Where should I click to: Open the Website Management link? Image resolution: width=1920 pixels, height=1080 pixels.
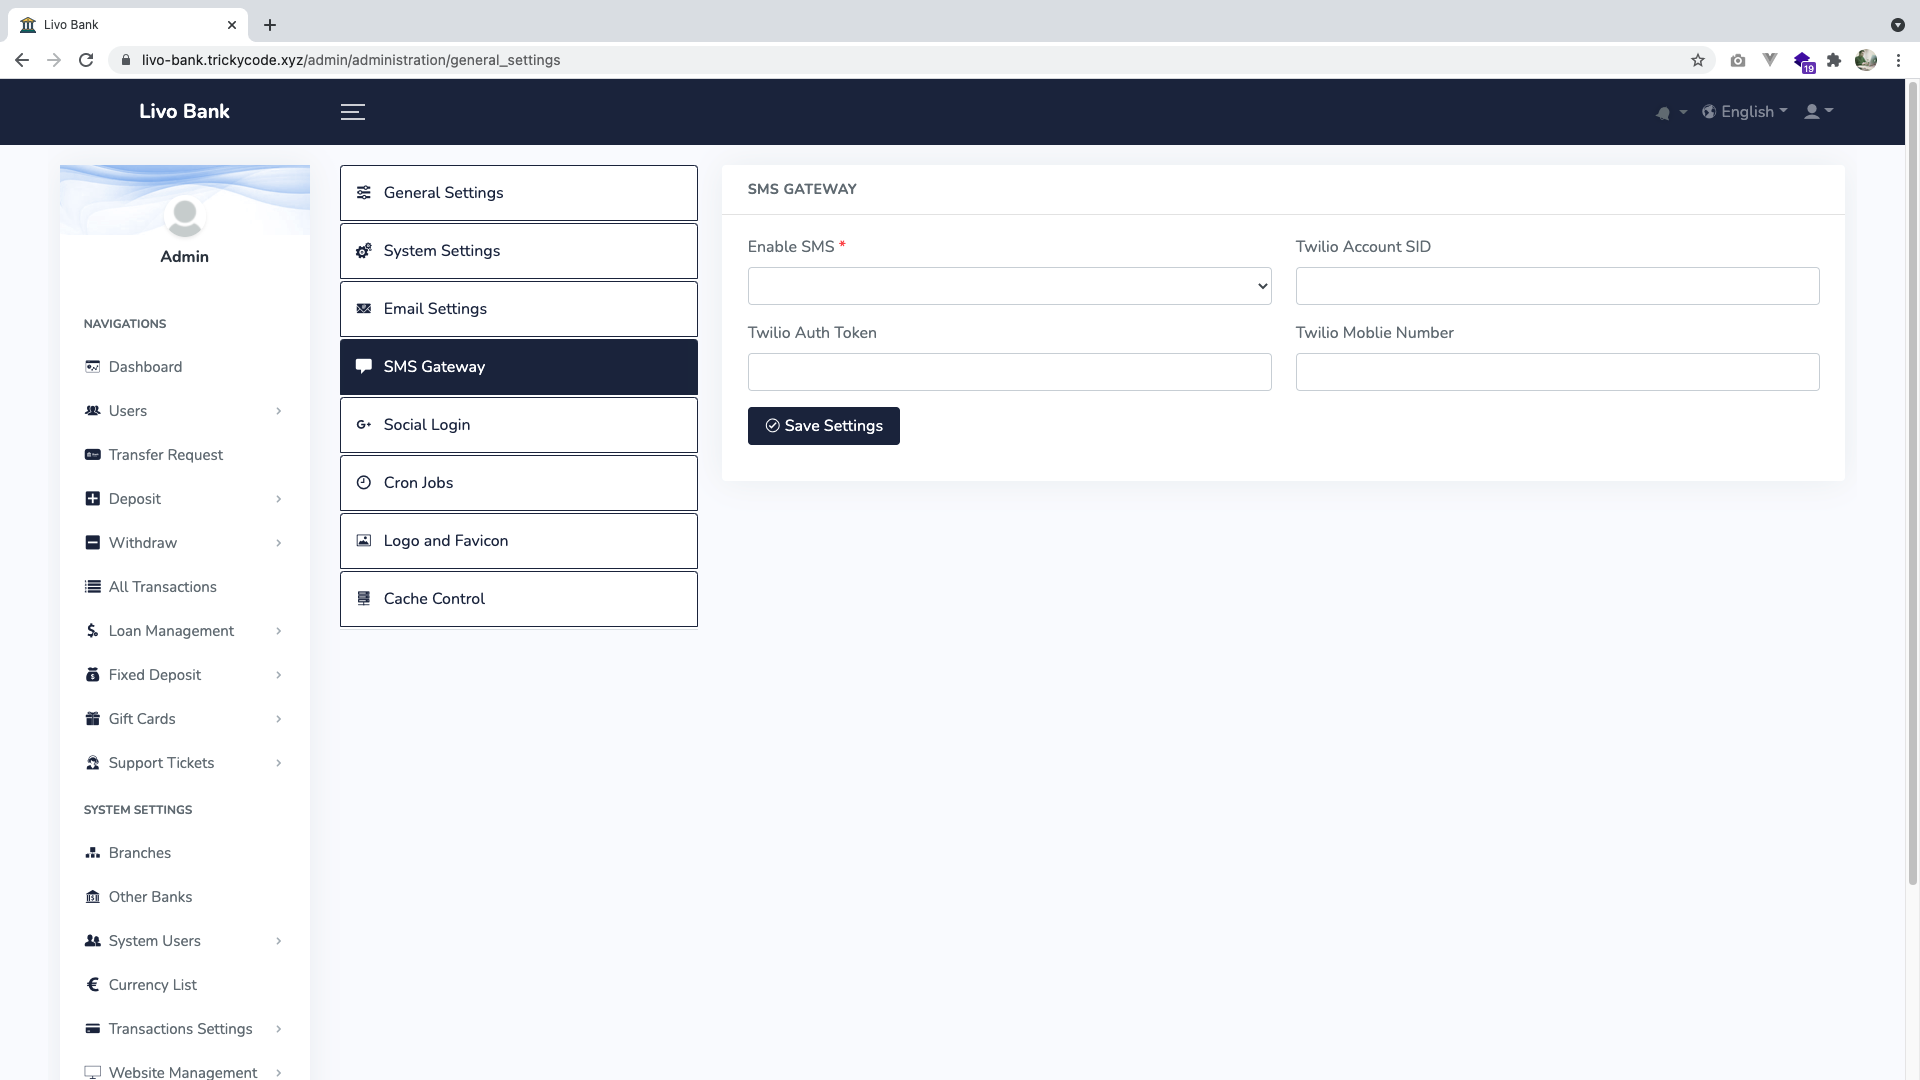point(183,1072)
